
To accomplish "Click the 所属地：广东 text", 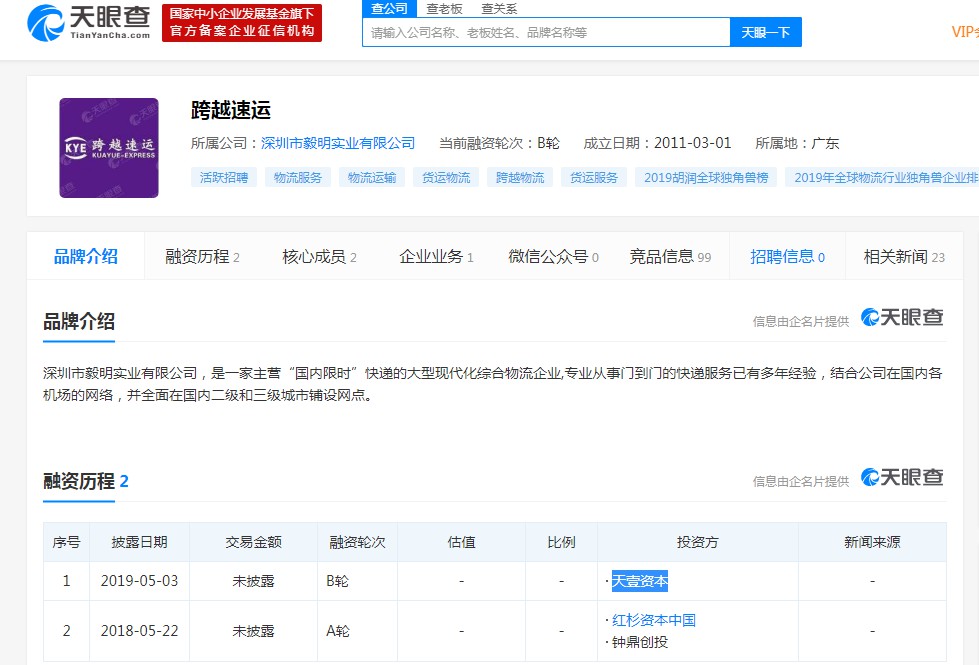I will 797,143.
